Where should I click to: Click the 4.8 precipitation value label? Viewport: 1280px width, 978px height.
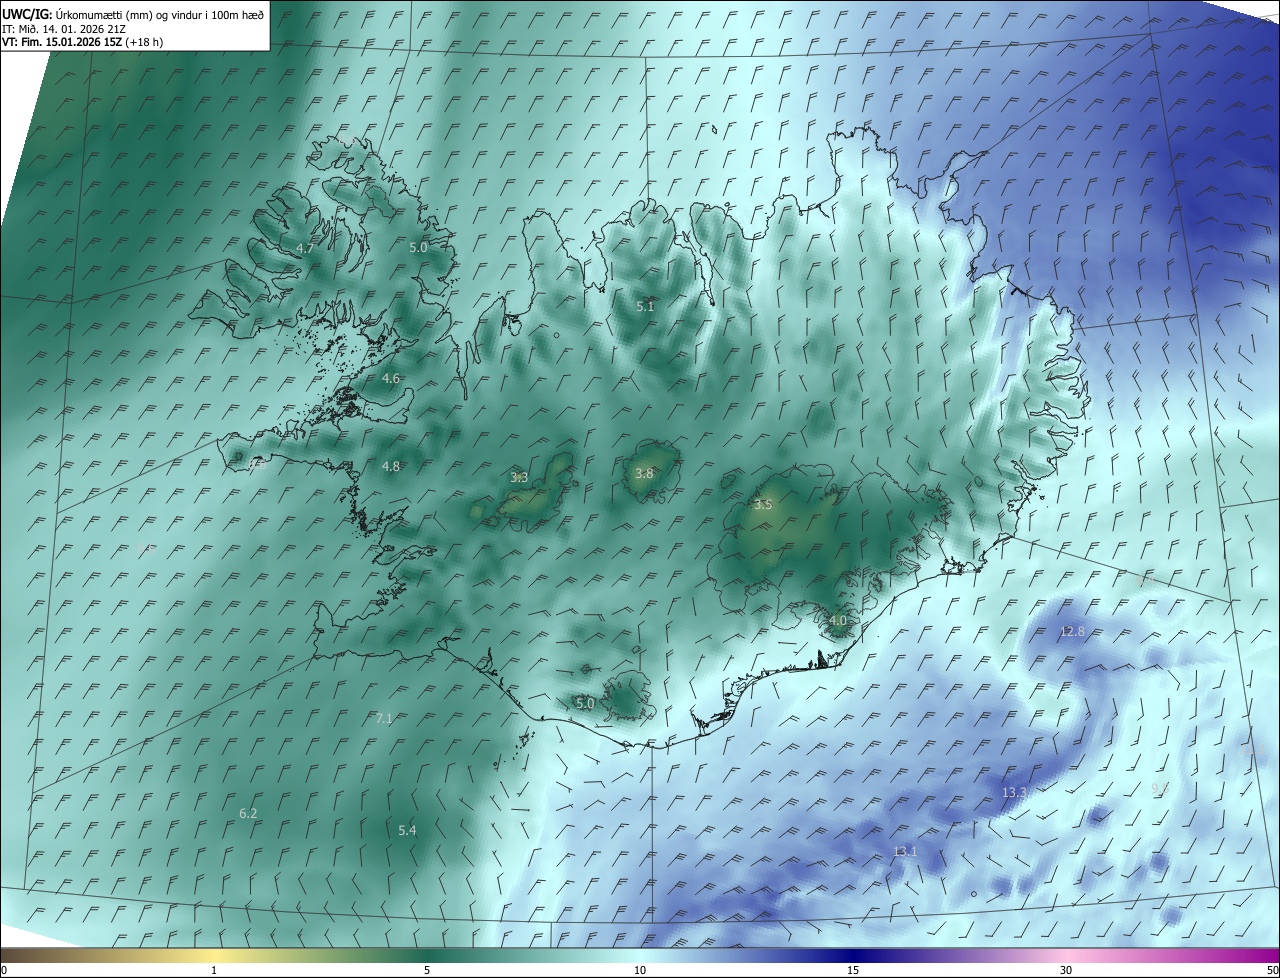391,467
